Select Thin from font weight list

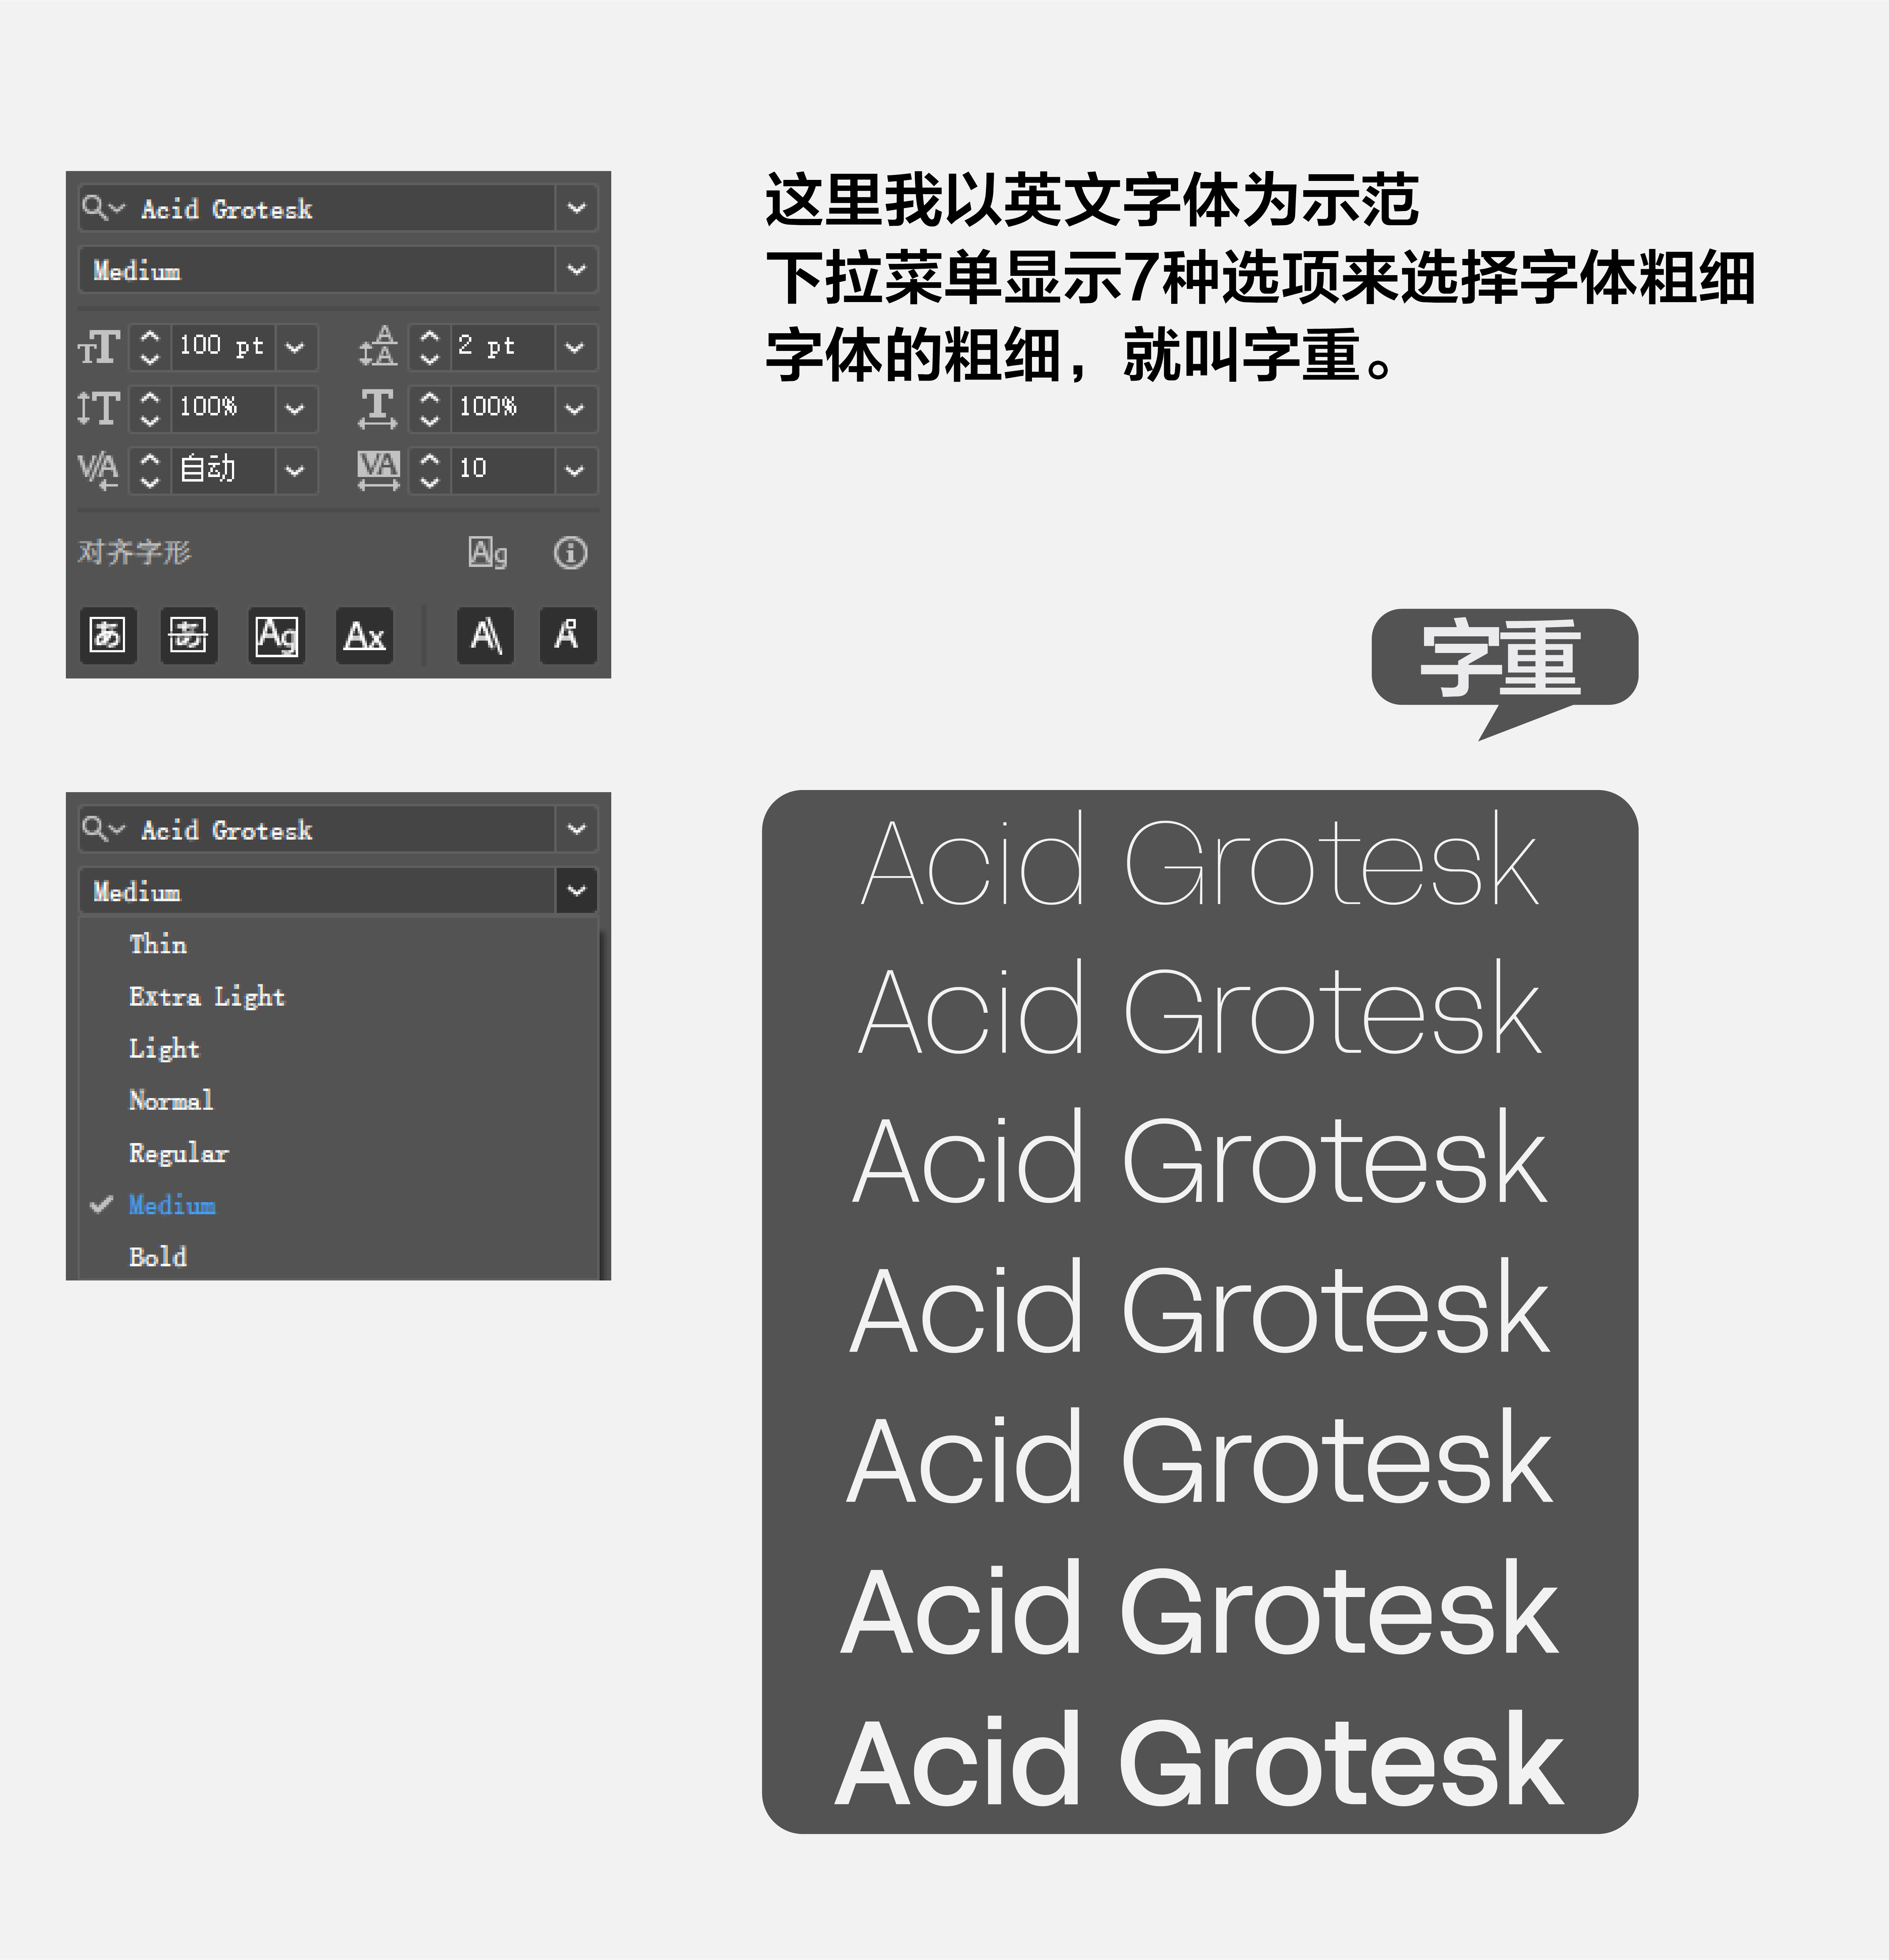(158, 944)
